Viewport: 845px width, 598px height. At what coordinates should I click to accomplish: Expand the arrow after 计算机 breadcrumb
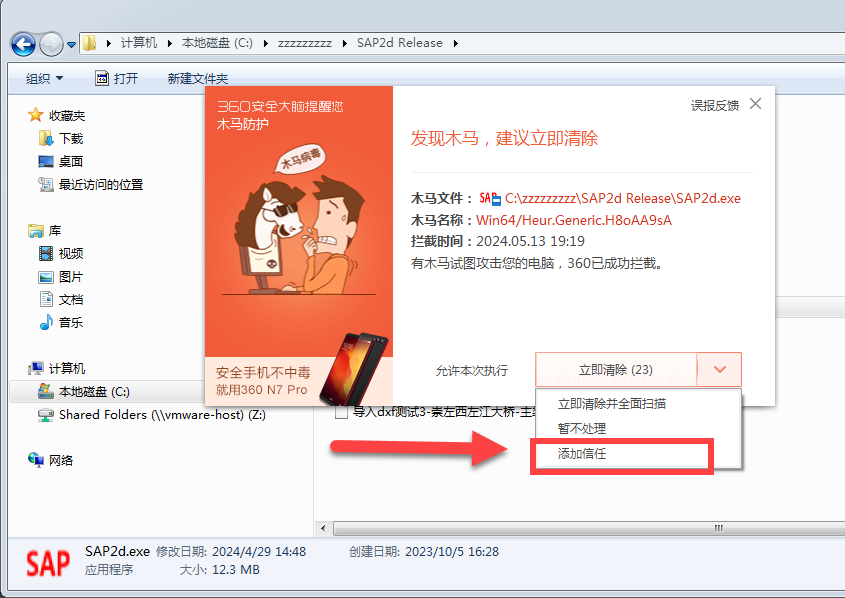click(x=170, y=44)
